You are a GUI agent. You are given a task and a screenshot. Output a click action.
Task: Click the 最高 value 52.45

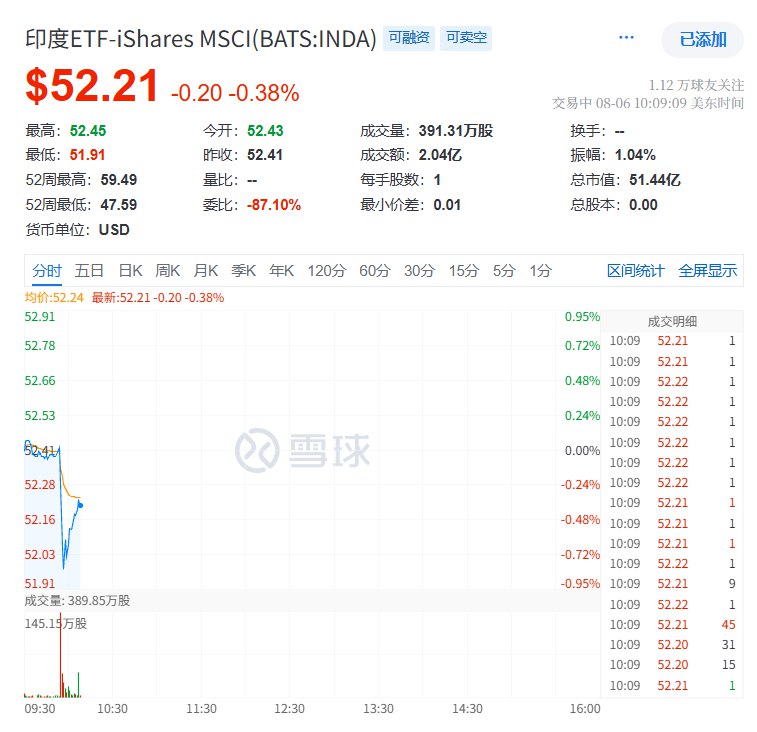88,131
